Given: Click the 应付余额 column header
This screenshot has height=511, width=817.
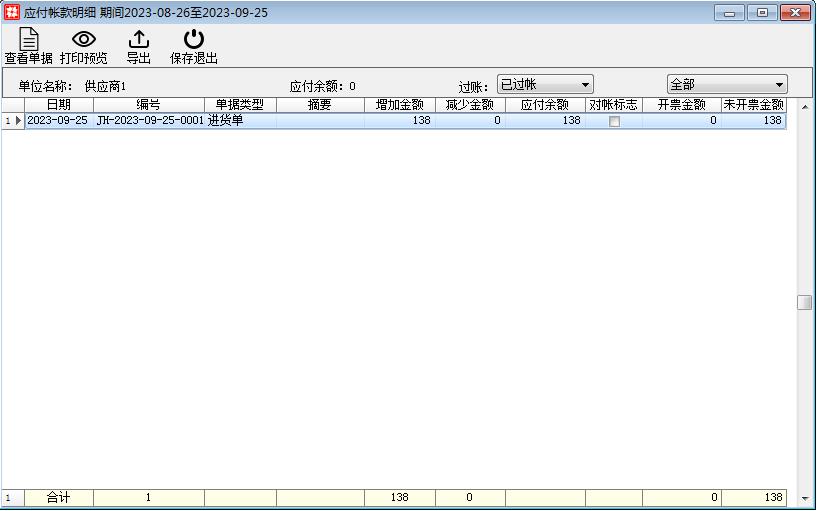Looking at the screenshot, I should (545, 105).
